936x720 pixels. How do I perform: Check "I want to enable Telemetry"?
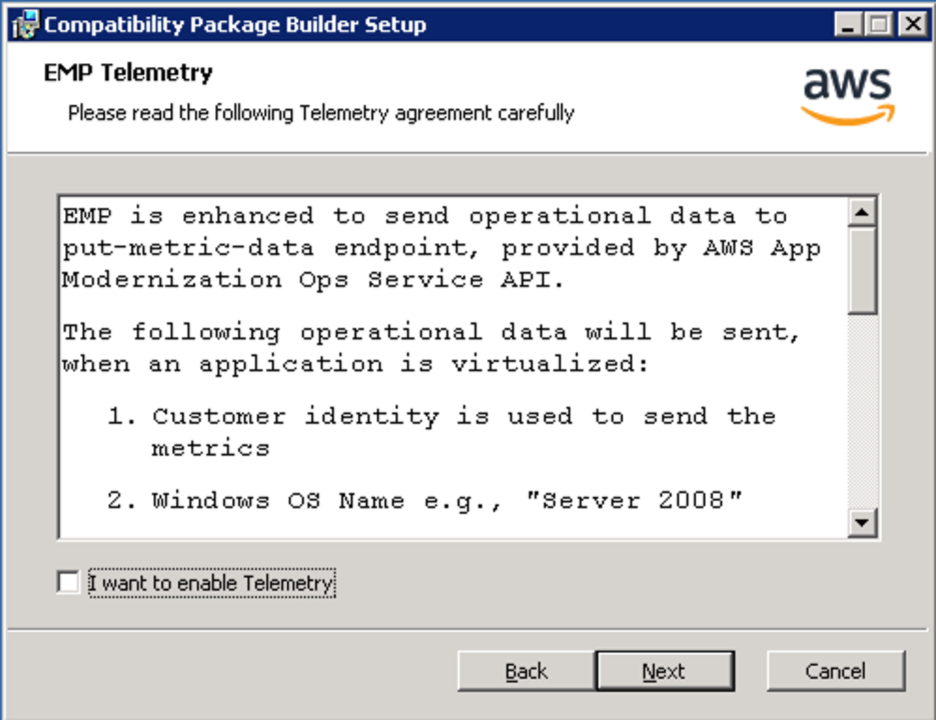click(66, 582)
